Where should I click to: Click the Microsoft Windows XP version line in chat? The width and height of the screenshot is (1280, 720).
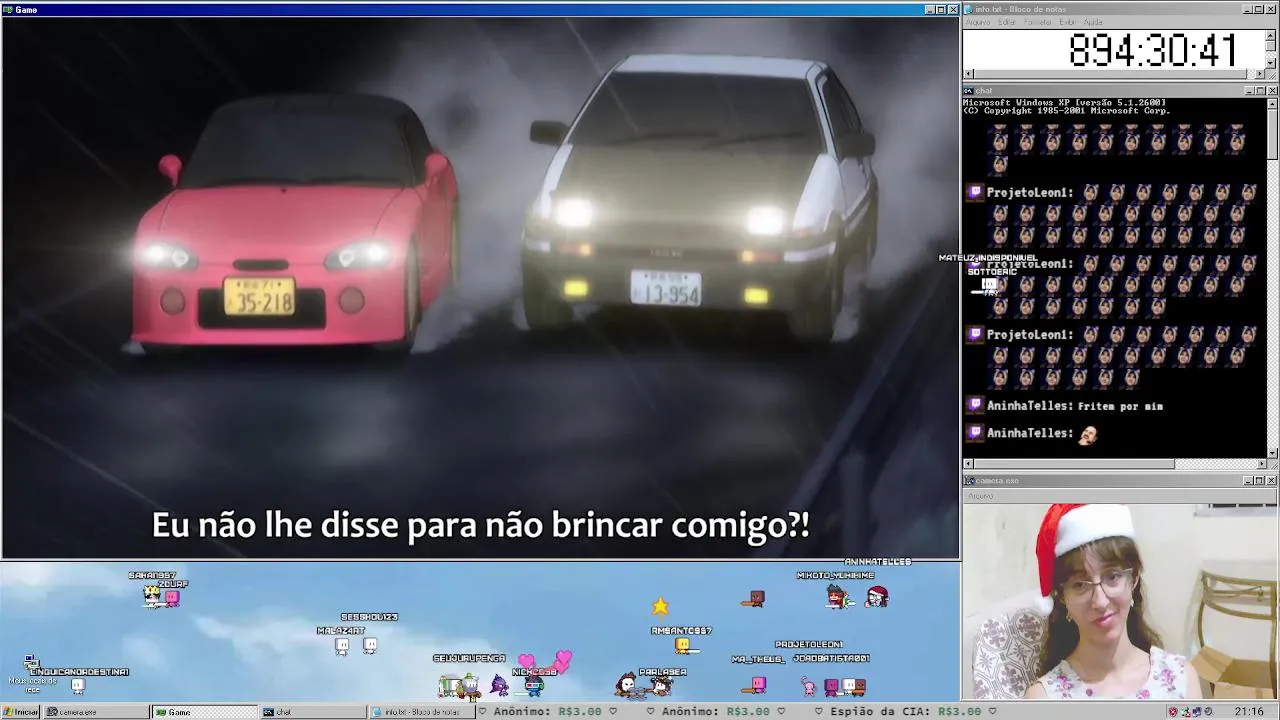click(x=1064, y=102)
